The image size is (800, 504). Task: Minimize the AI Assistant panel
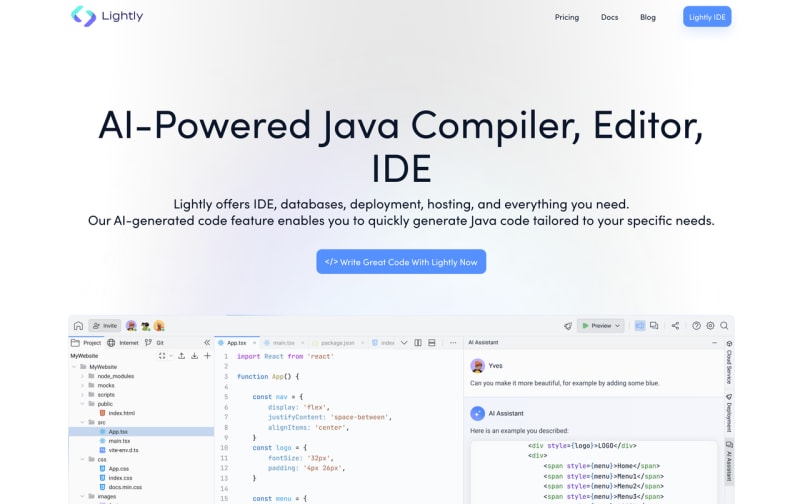pos(714,343)
